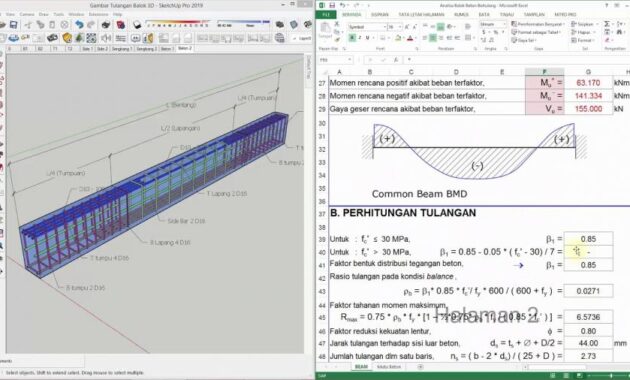Click the green tree icon in SketchUp toolbar
The image size is (630, 380).
(x=79, y=38)
